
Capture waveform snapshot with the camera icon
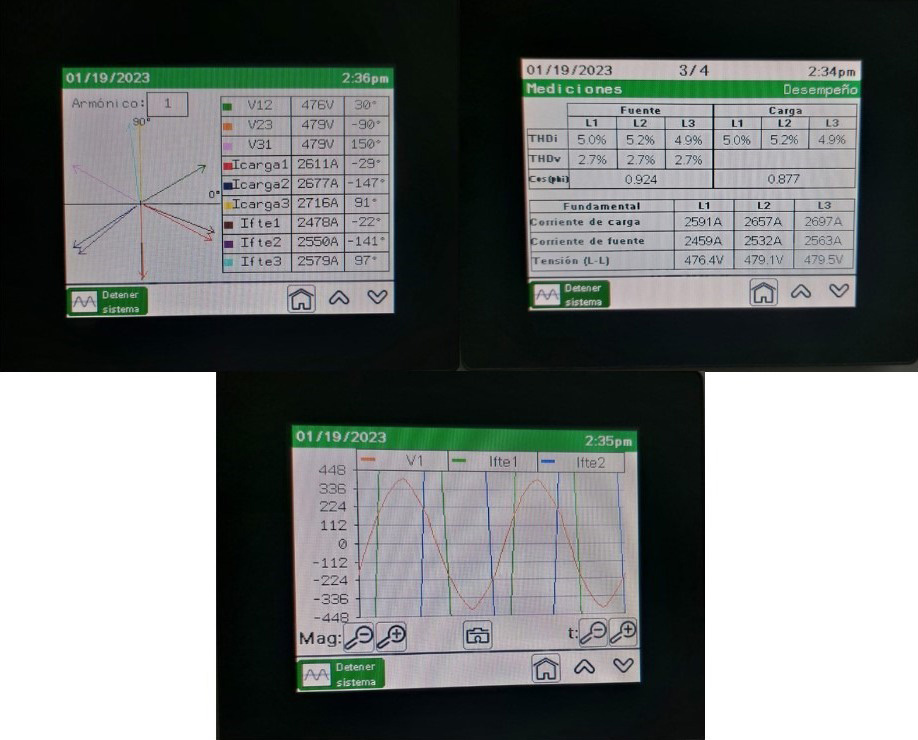click(479, 634)
